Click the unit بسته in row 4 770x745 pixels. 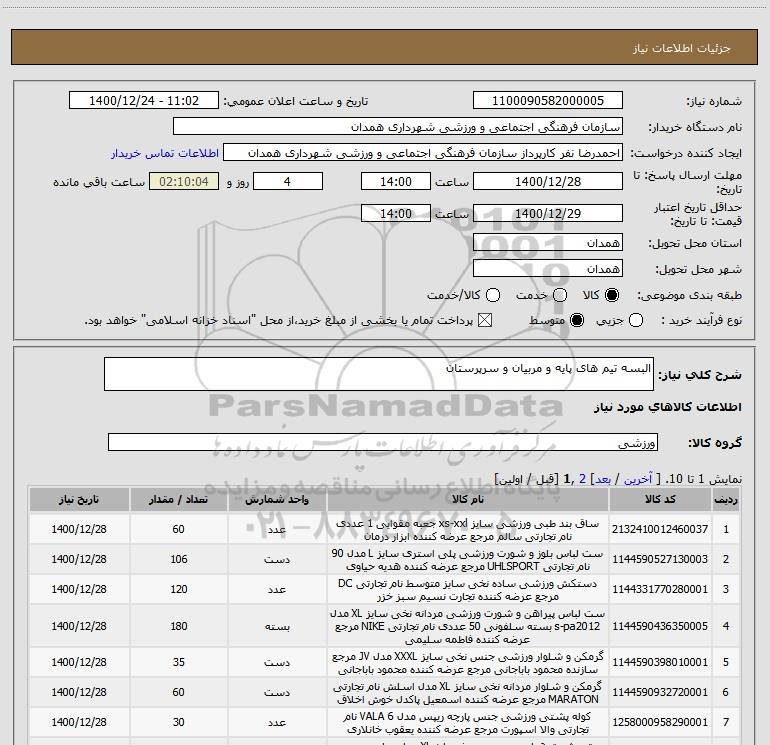[x=277, y=626]
